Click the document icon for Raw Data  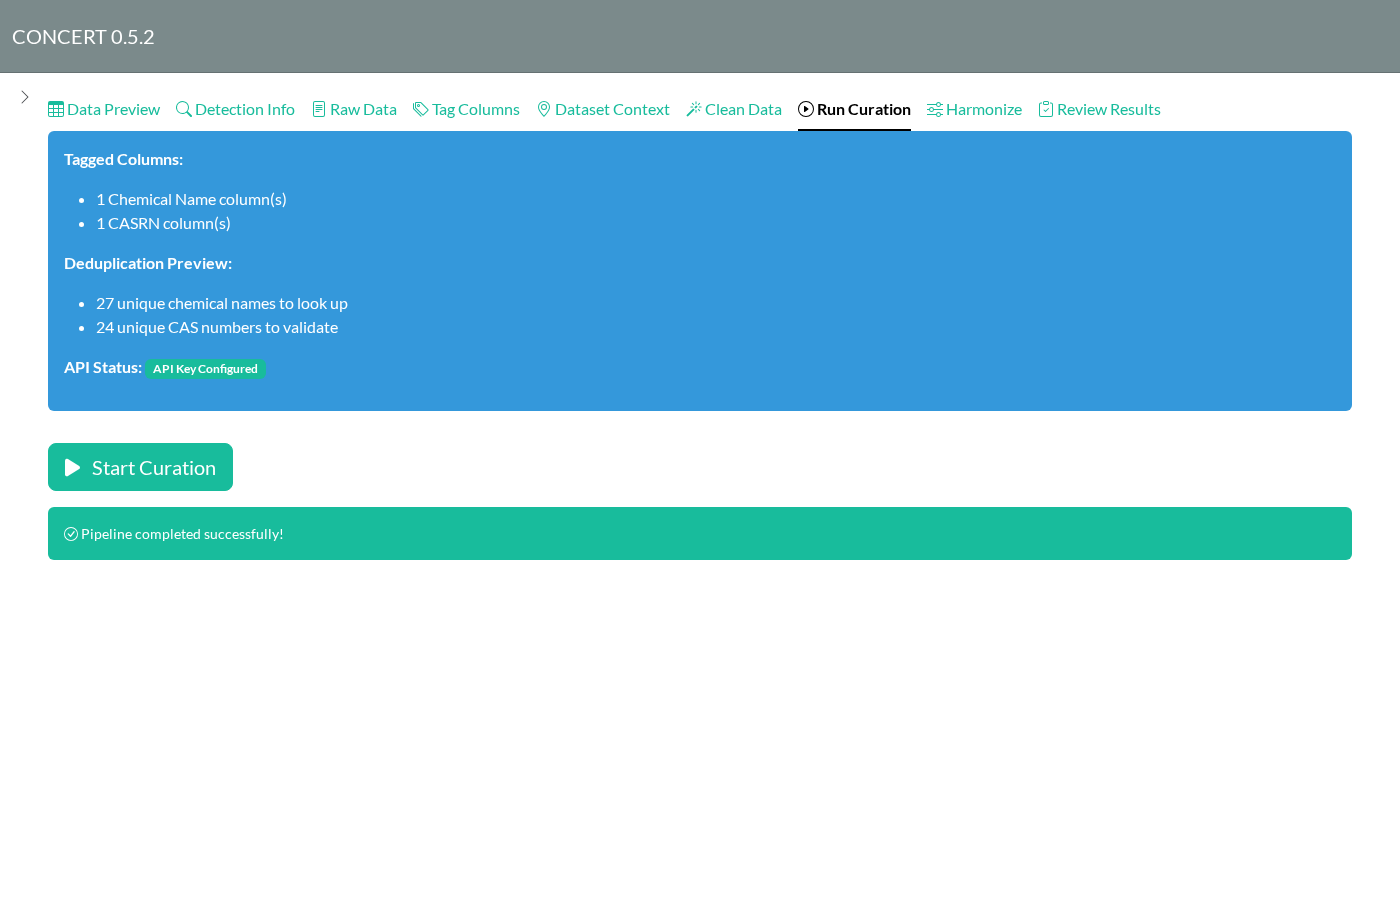point(319,109)
